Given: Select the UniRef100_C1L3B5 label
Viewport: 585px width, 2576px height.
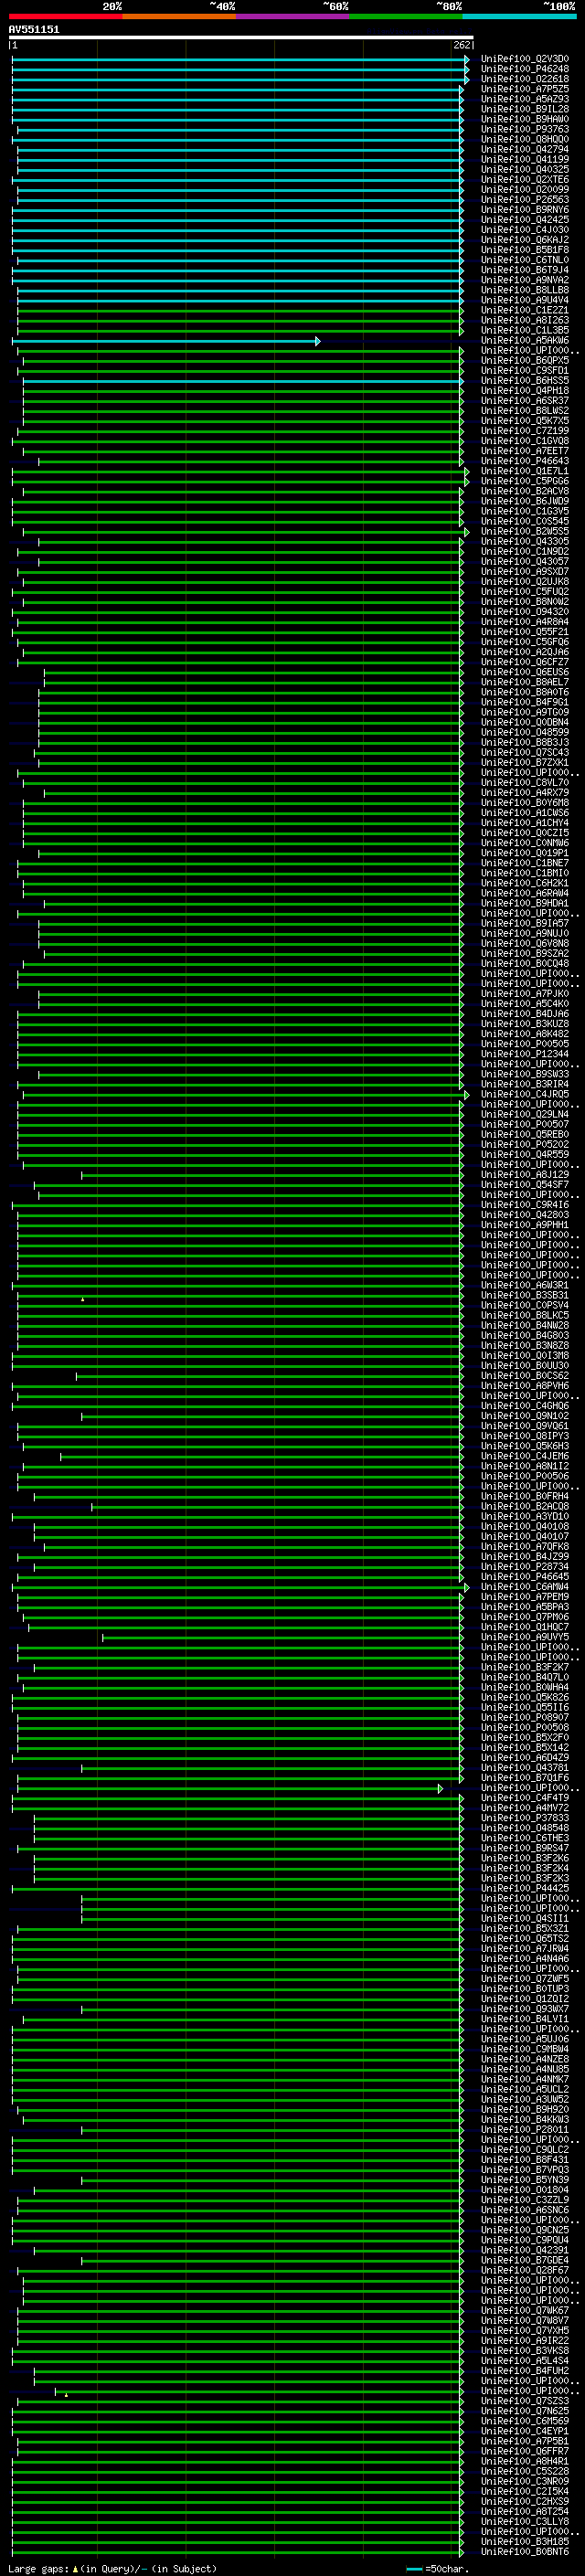Looking at the screenshot, I should click(x=525, y=331).
